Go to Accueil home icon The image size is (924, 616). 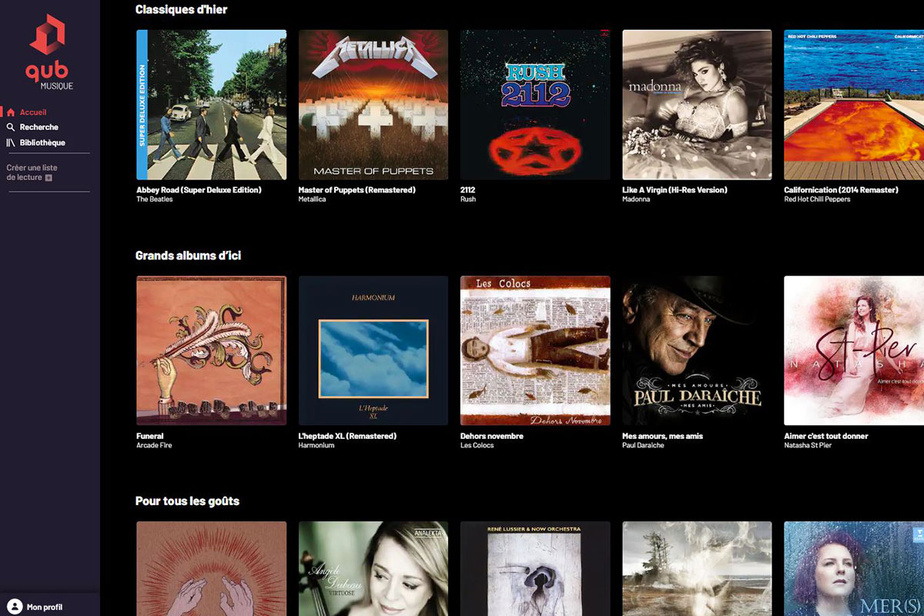11,112
